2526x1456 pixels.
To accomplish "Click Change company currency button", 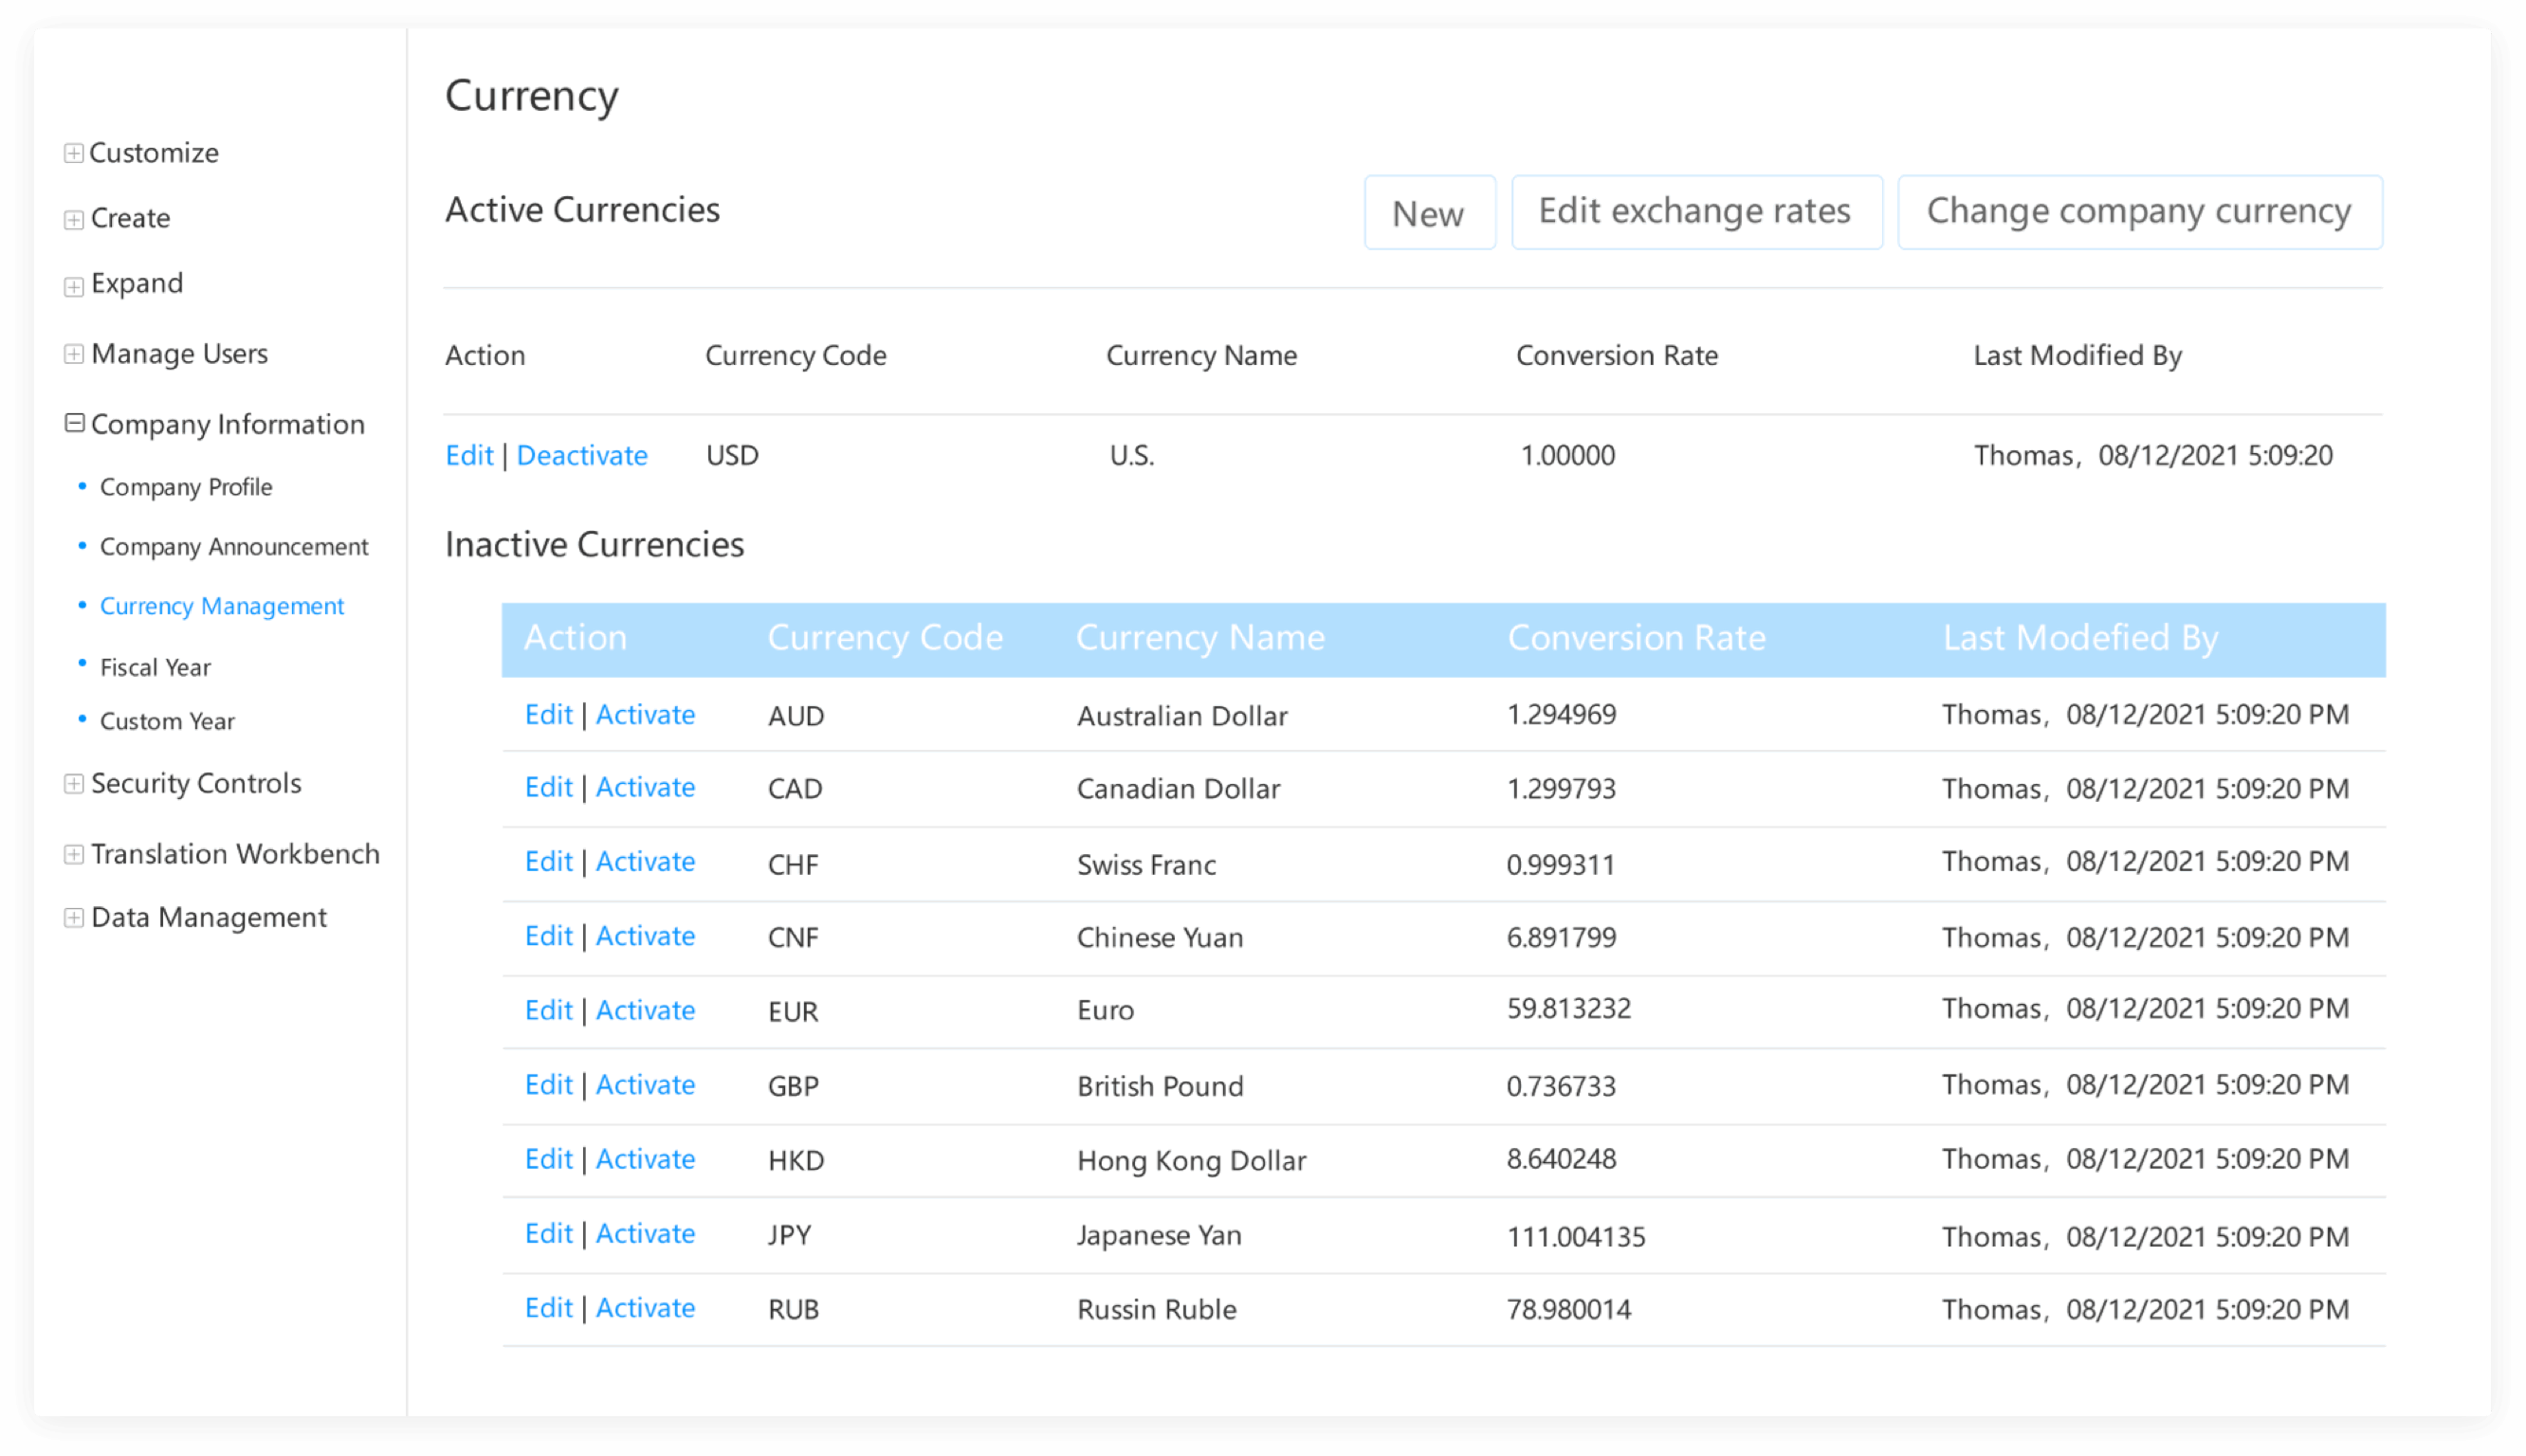I will pyautogui.click(x=2139, y=212).
